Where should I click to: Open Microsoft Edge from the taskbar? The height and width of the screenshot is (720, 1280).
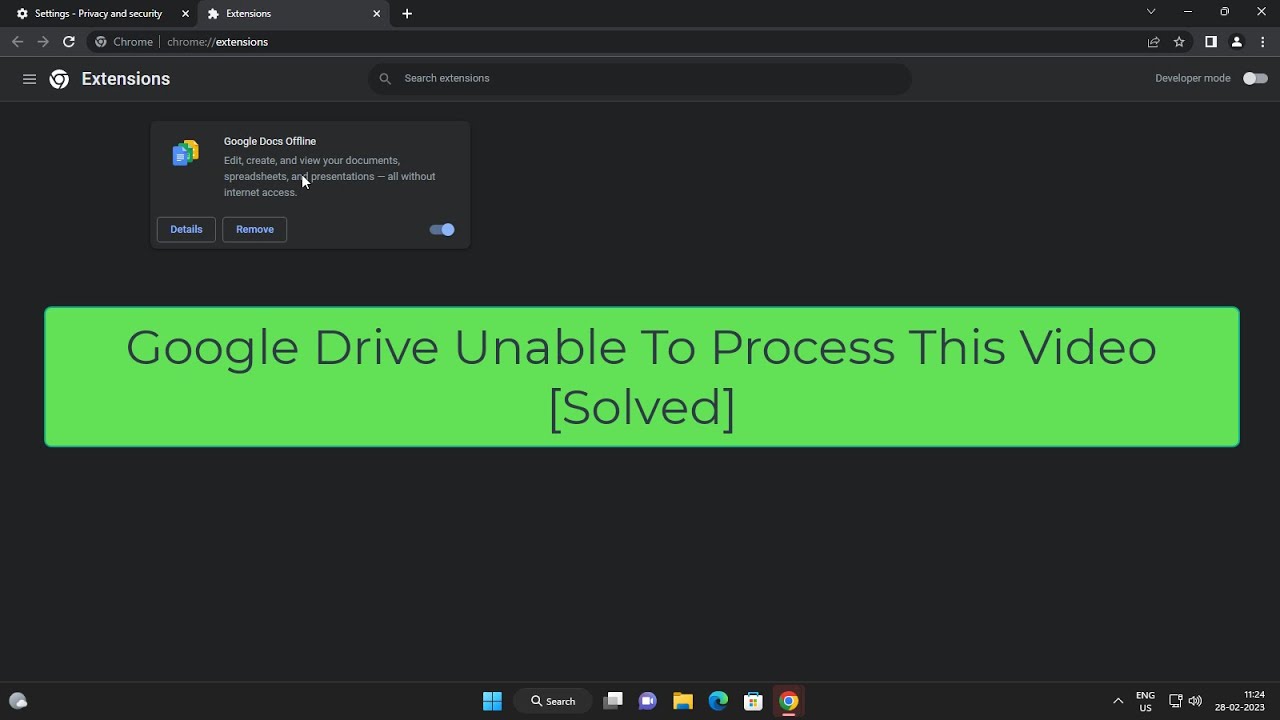pyautogui.click(x=718, y=701)
